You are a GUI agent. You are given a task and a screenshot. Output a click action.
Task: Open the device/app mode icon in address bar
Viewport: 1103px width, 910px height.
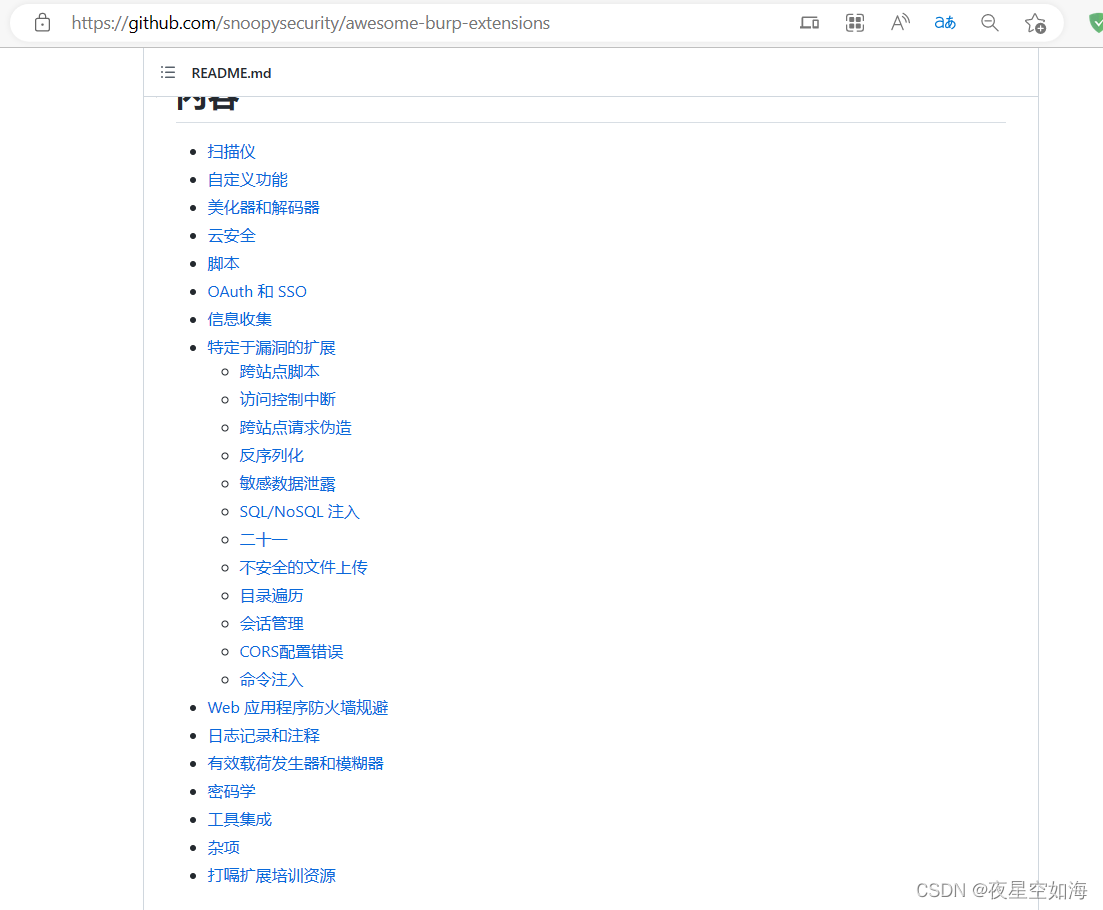pyautogui.click(x=809, y=23)
